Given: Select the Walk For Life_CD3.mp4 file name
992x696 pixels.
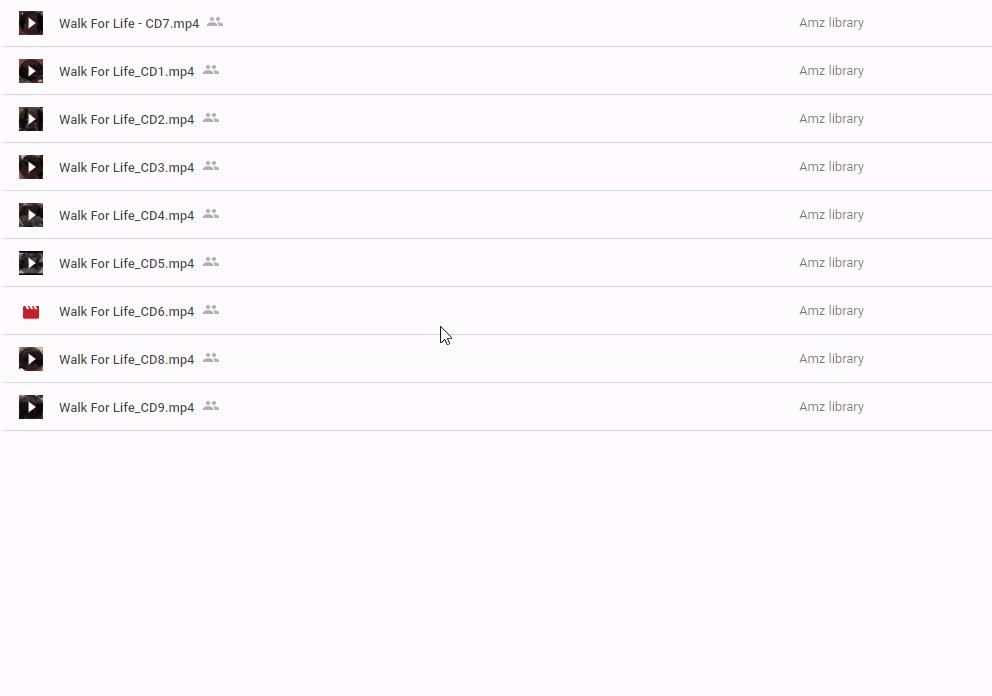Looking at the screenshot, I should click(x=127, y=168).
